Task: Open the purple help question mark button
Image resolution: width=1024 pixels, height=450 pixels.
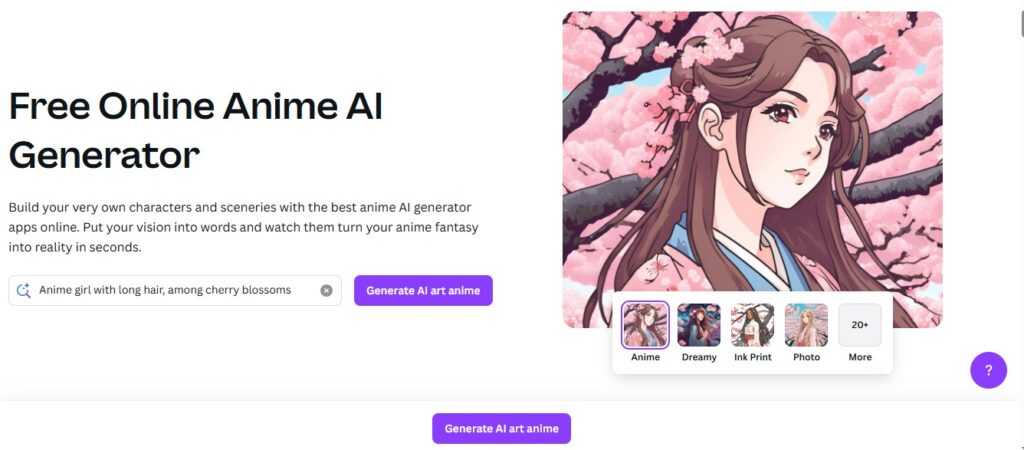Action: [x=988, y=370]
